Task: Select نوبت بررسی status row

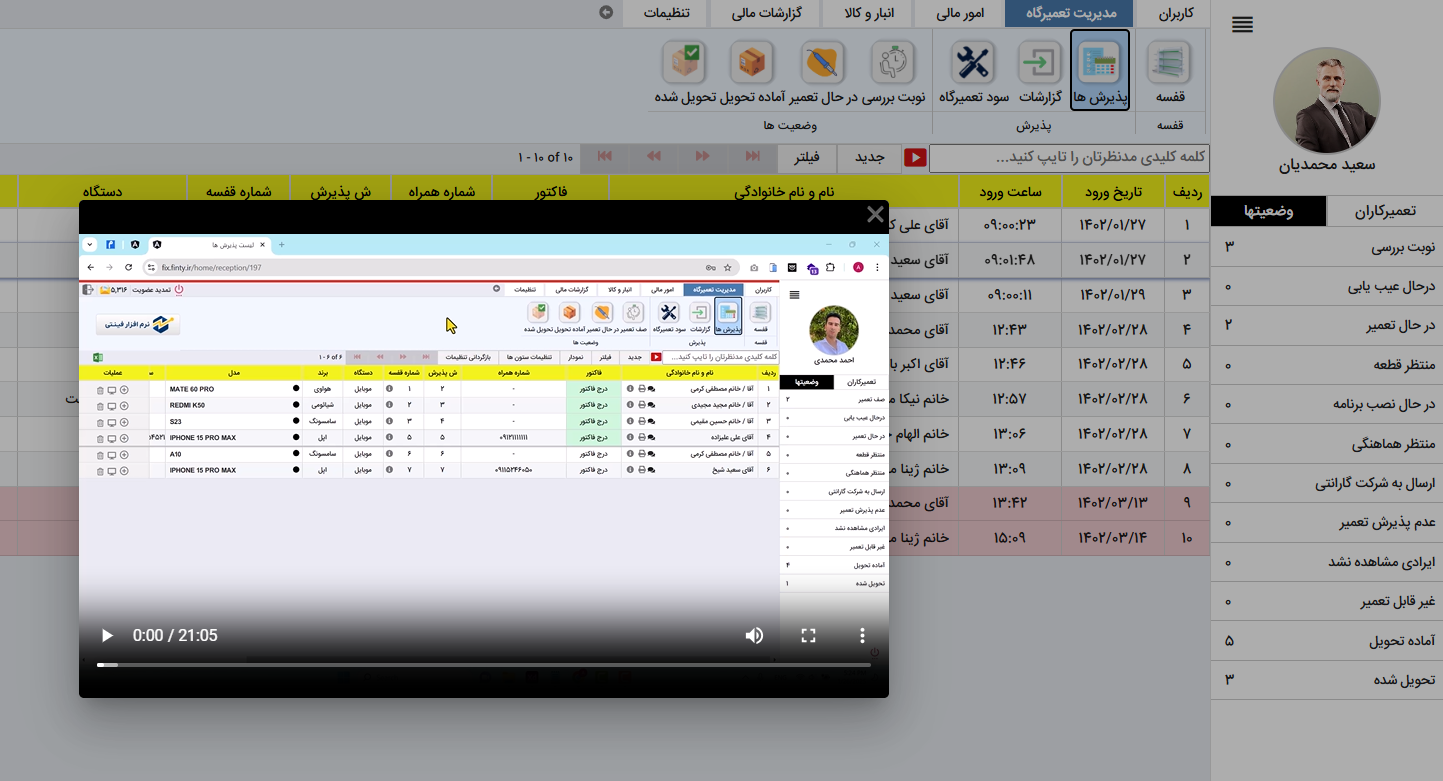Action: point(1327,246)
